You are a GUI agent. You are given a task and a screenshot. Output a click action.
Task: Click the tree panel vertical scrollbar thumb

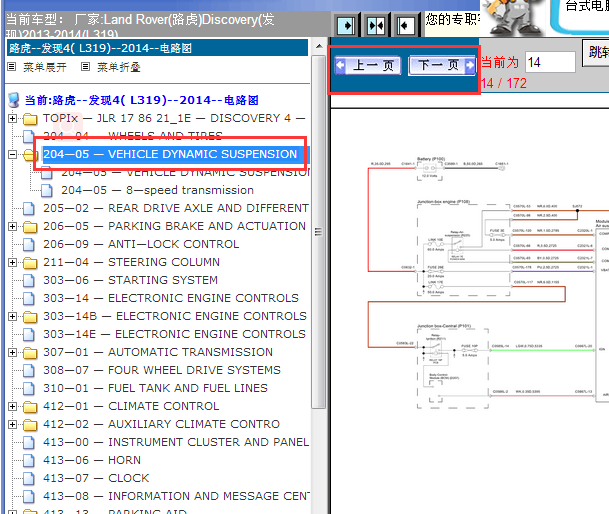click(x=318, y=232)
